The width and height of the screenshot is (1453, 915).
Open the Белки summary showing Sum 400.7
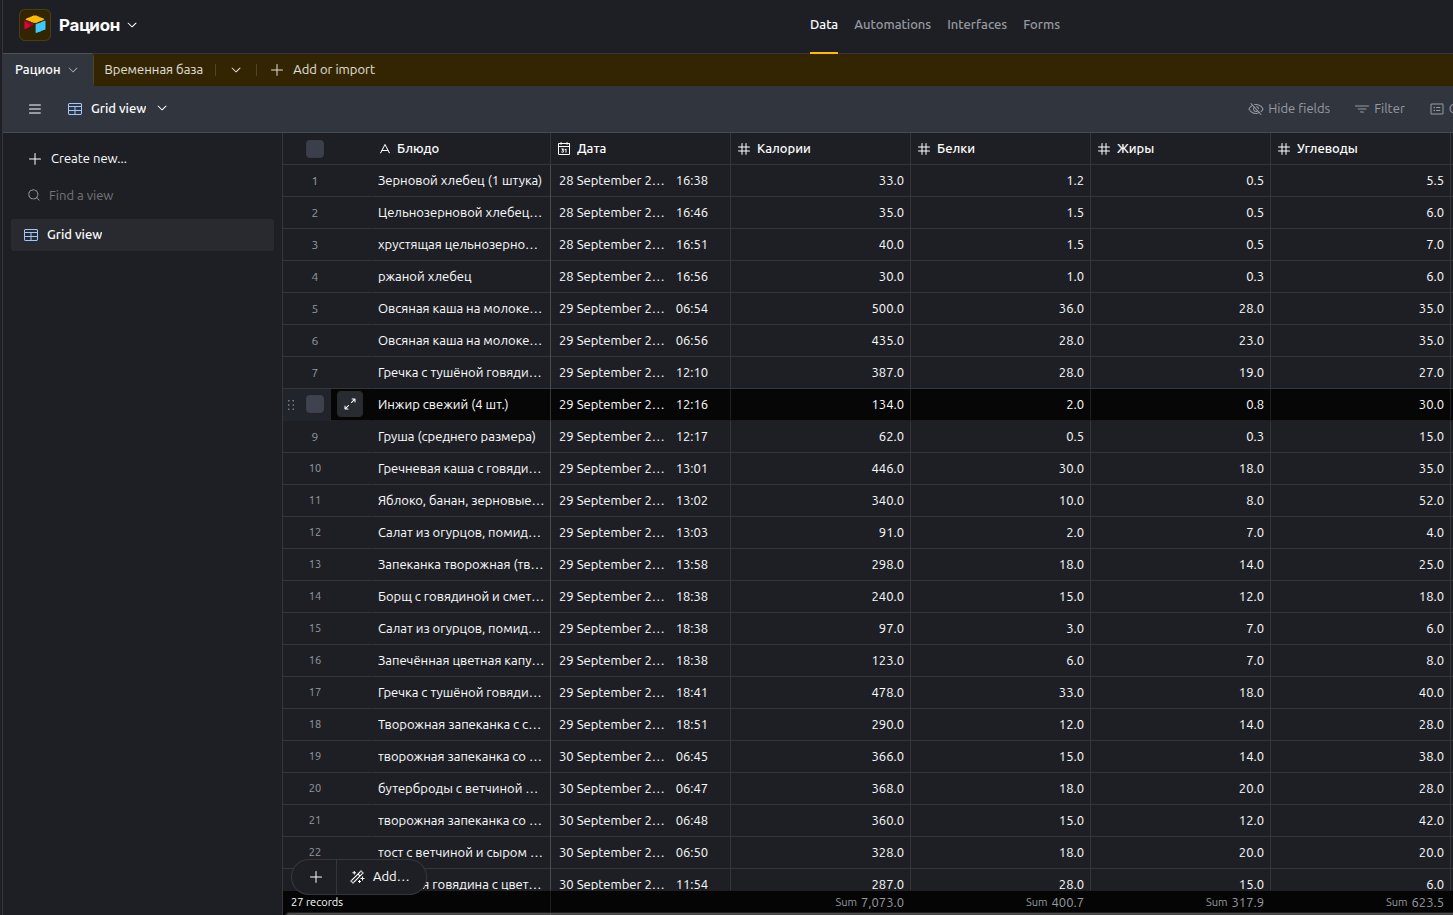[x=1001, y=902]
